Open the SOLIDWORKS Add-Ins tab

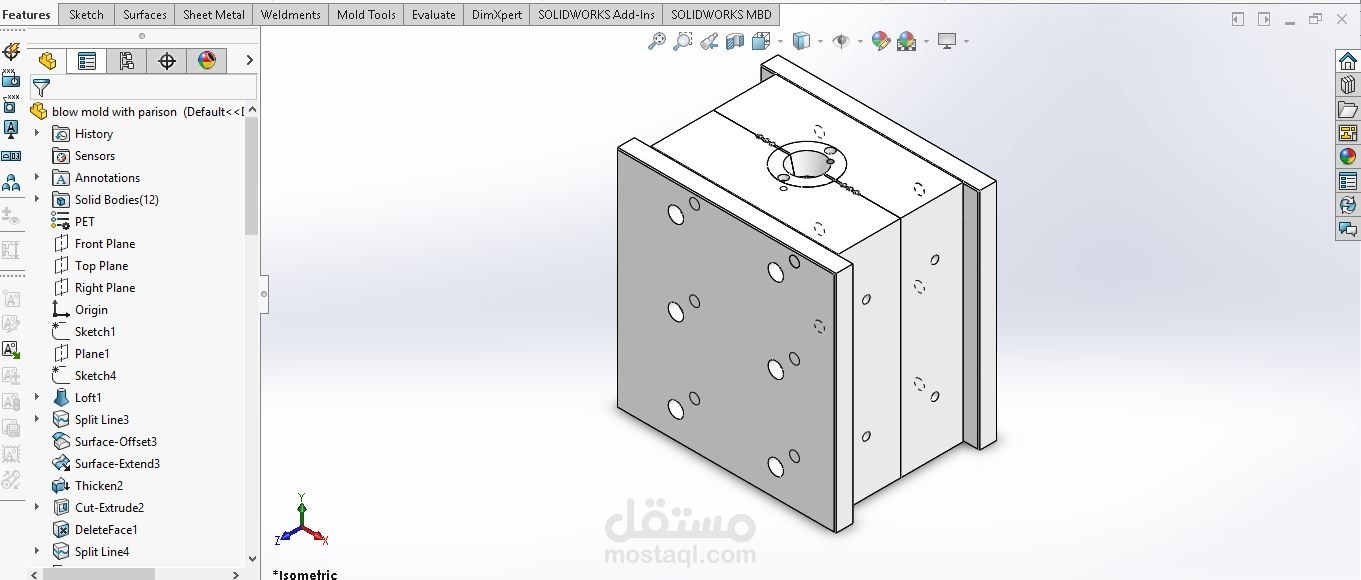[x=597, y=14]
